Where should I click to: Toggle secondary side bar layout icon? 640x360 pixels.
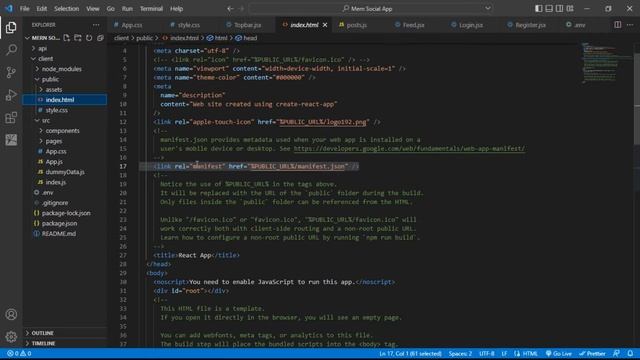pos(560,9)
